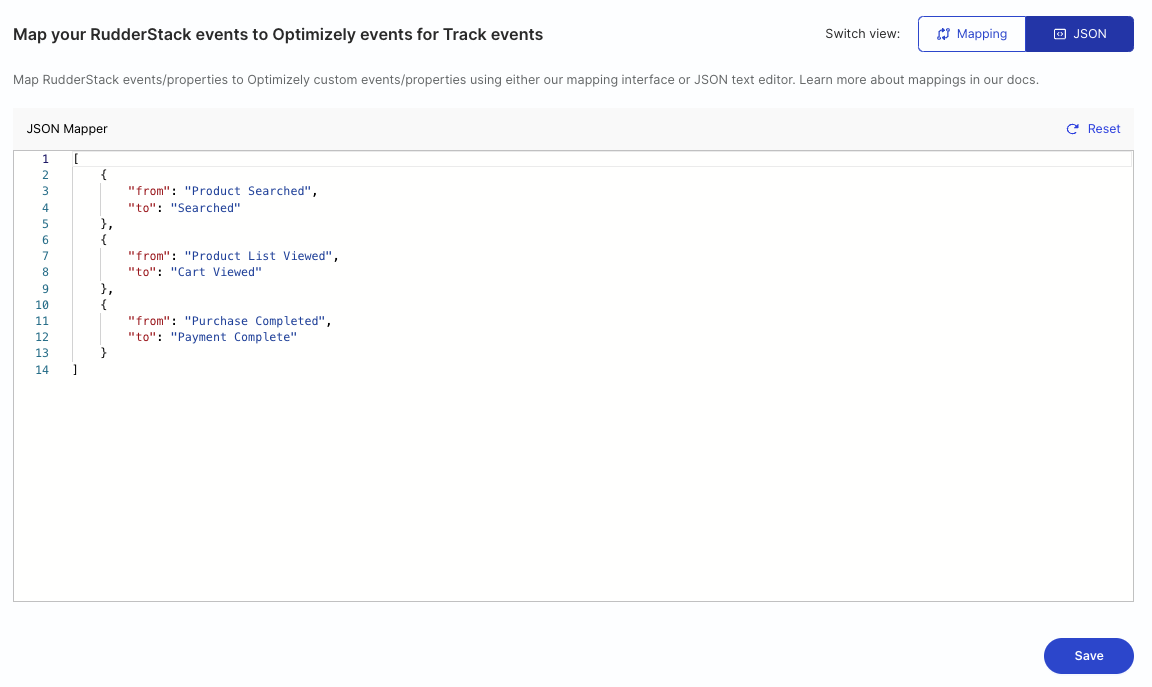Click the "Payment Complete" value
Image resolution: width=1152 pixels, height=687 pixels.
point(234,337)
